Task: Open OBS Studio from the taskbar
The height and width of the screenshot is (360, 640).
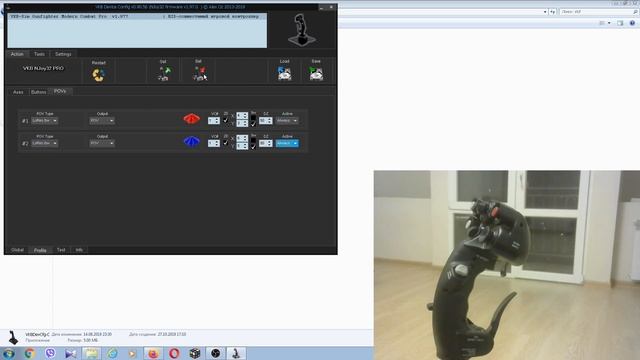Action: (x=216, y=353)
